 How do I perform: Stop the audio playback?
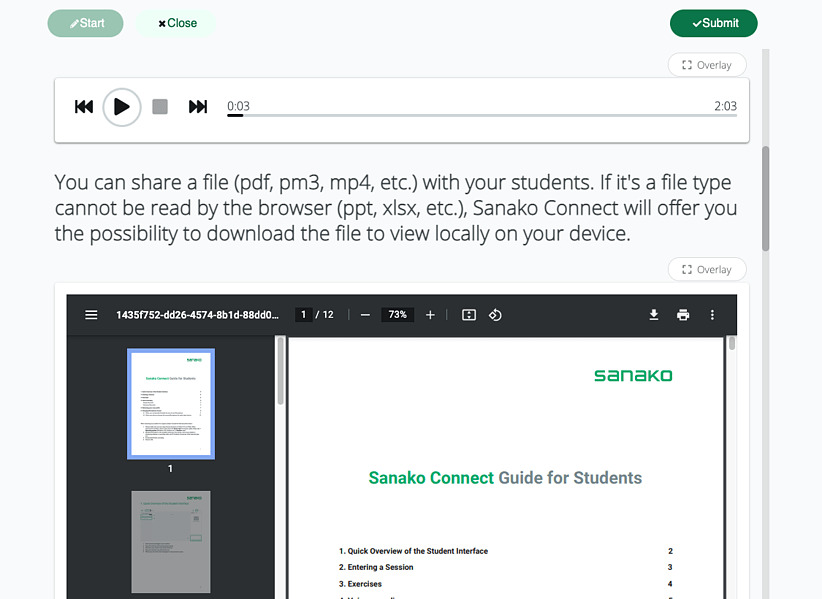coord(160,107)
